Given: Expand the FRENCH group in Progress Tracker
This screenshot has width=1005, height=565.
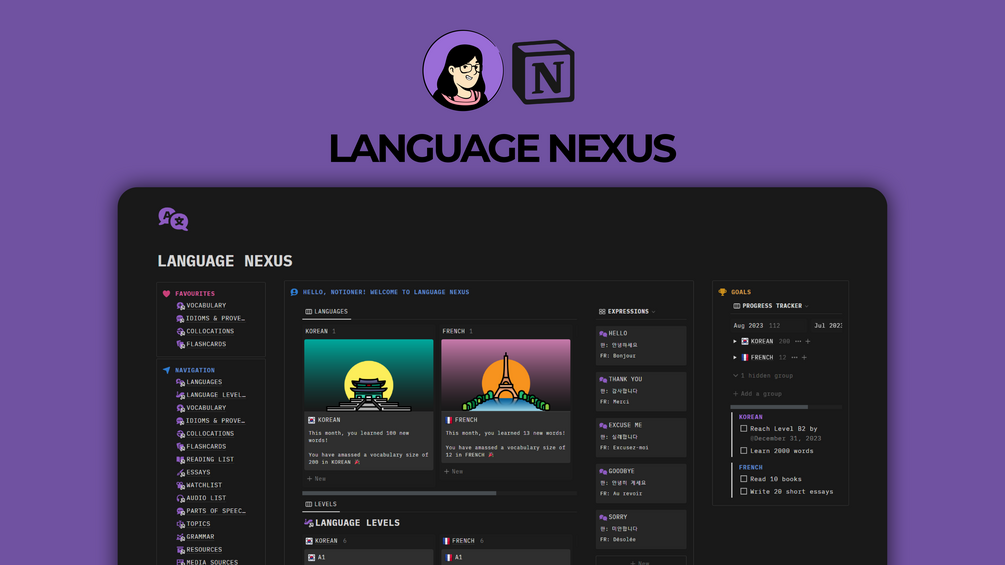Looking at the screenshot, I should pos(735,357).
